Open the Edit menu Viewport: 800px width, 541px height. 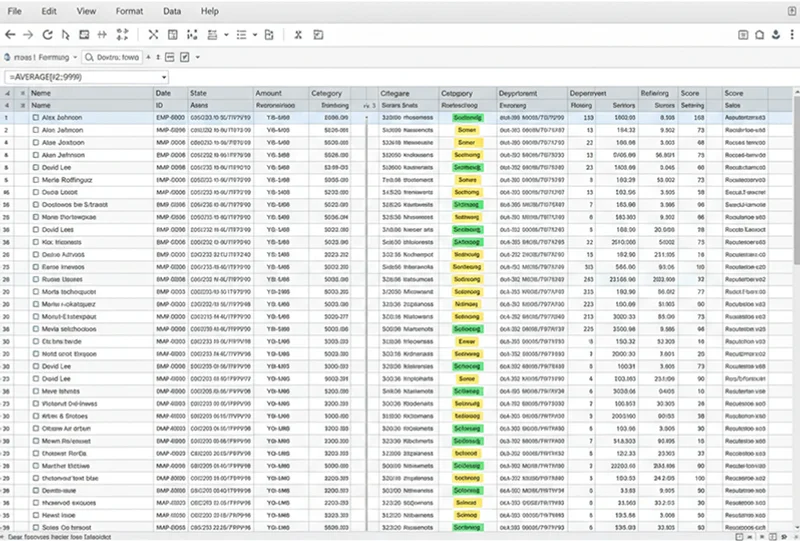(49, 11)
